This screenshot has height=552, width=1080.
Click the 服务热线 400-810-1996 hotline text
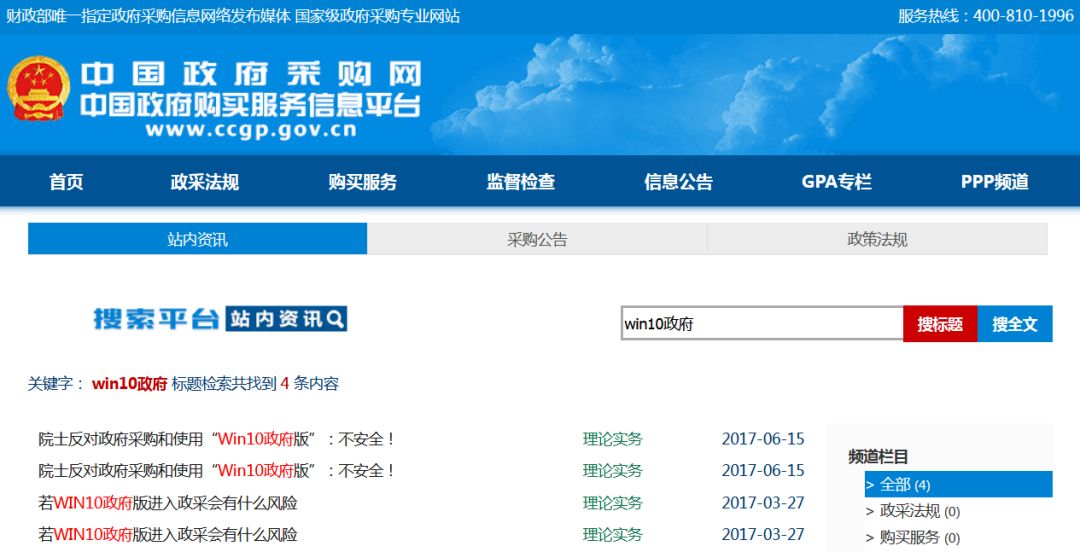coord(986,16)
